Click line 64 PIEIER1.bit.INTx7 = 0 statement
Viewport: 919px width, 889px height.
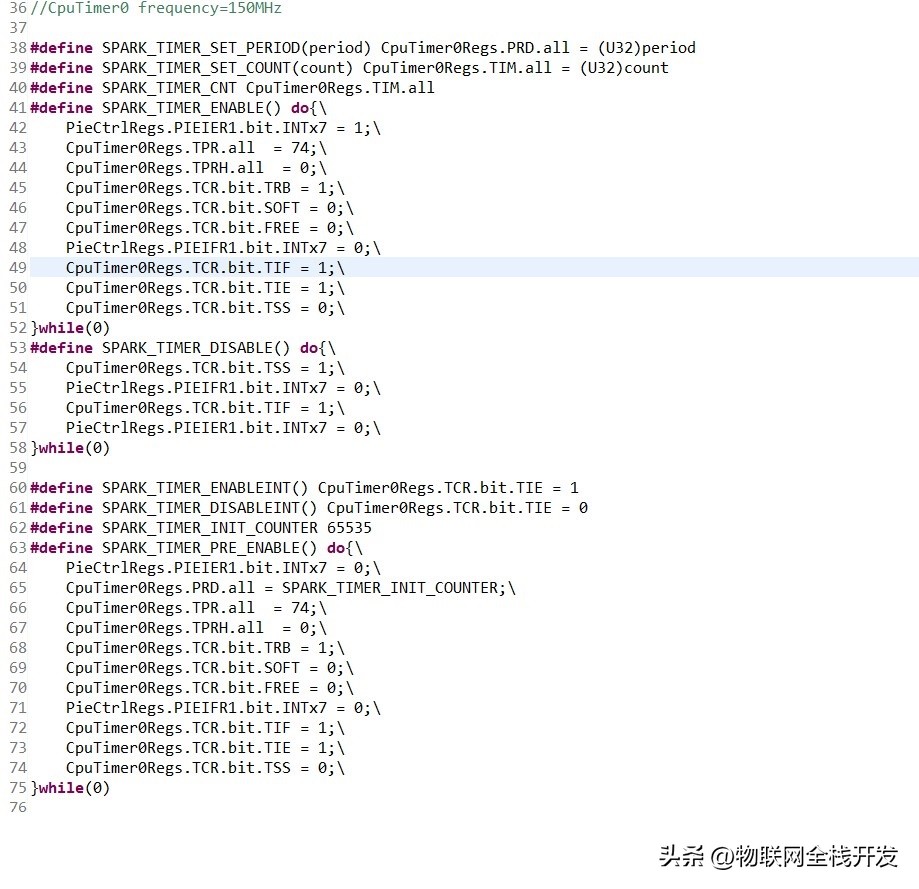click(x=223, y=568)
